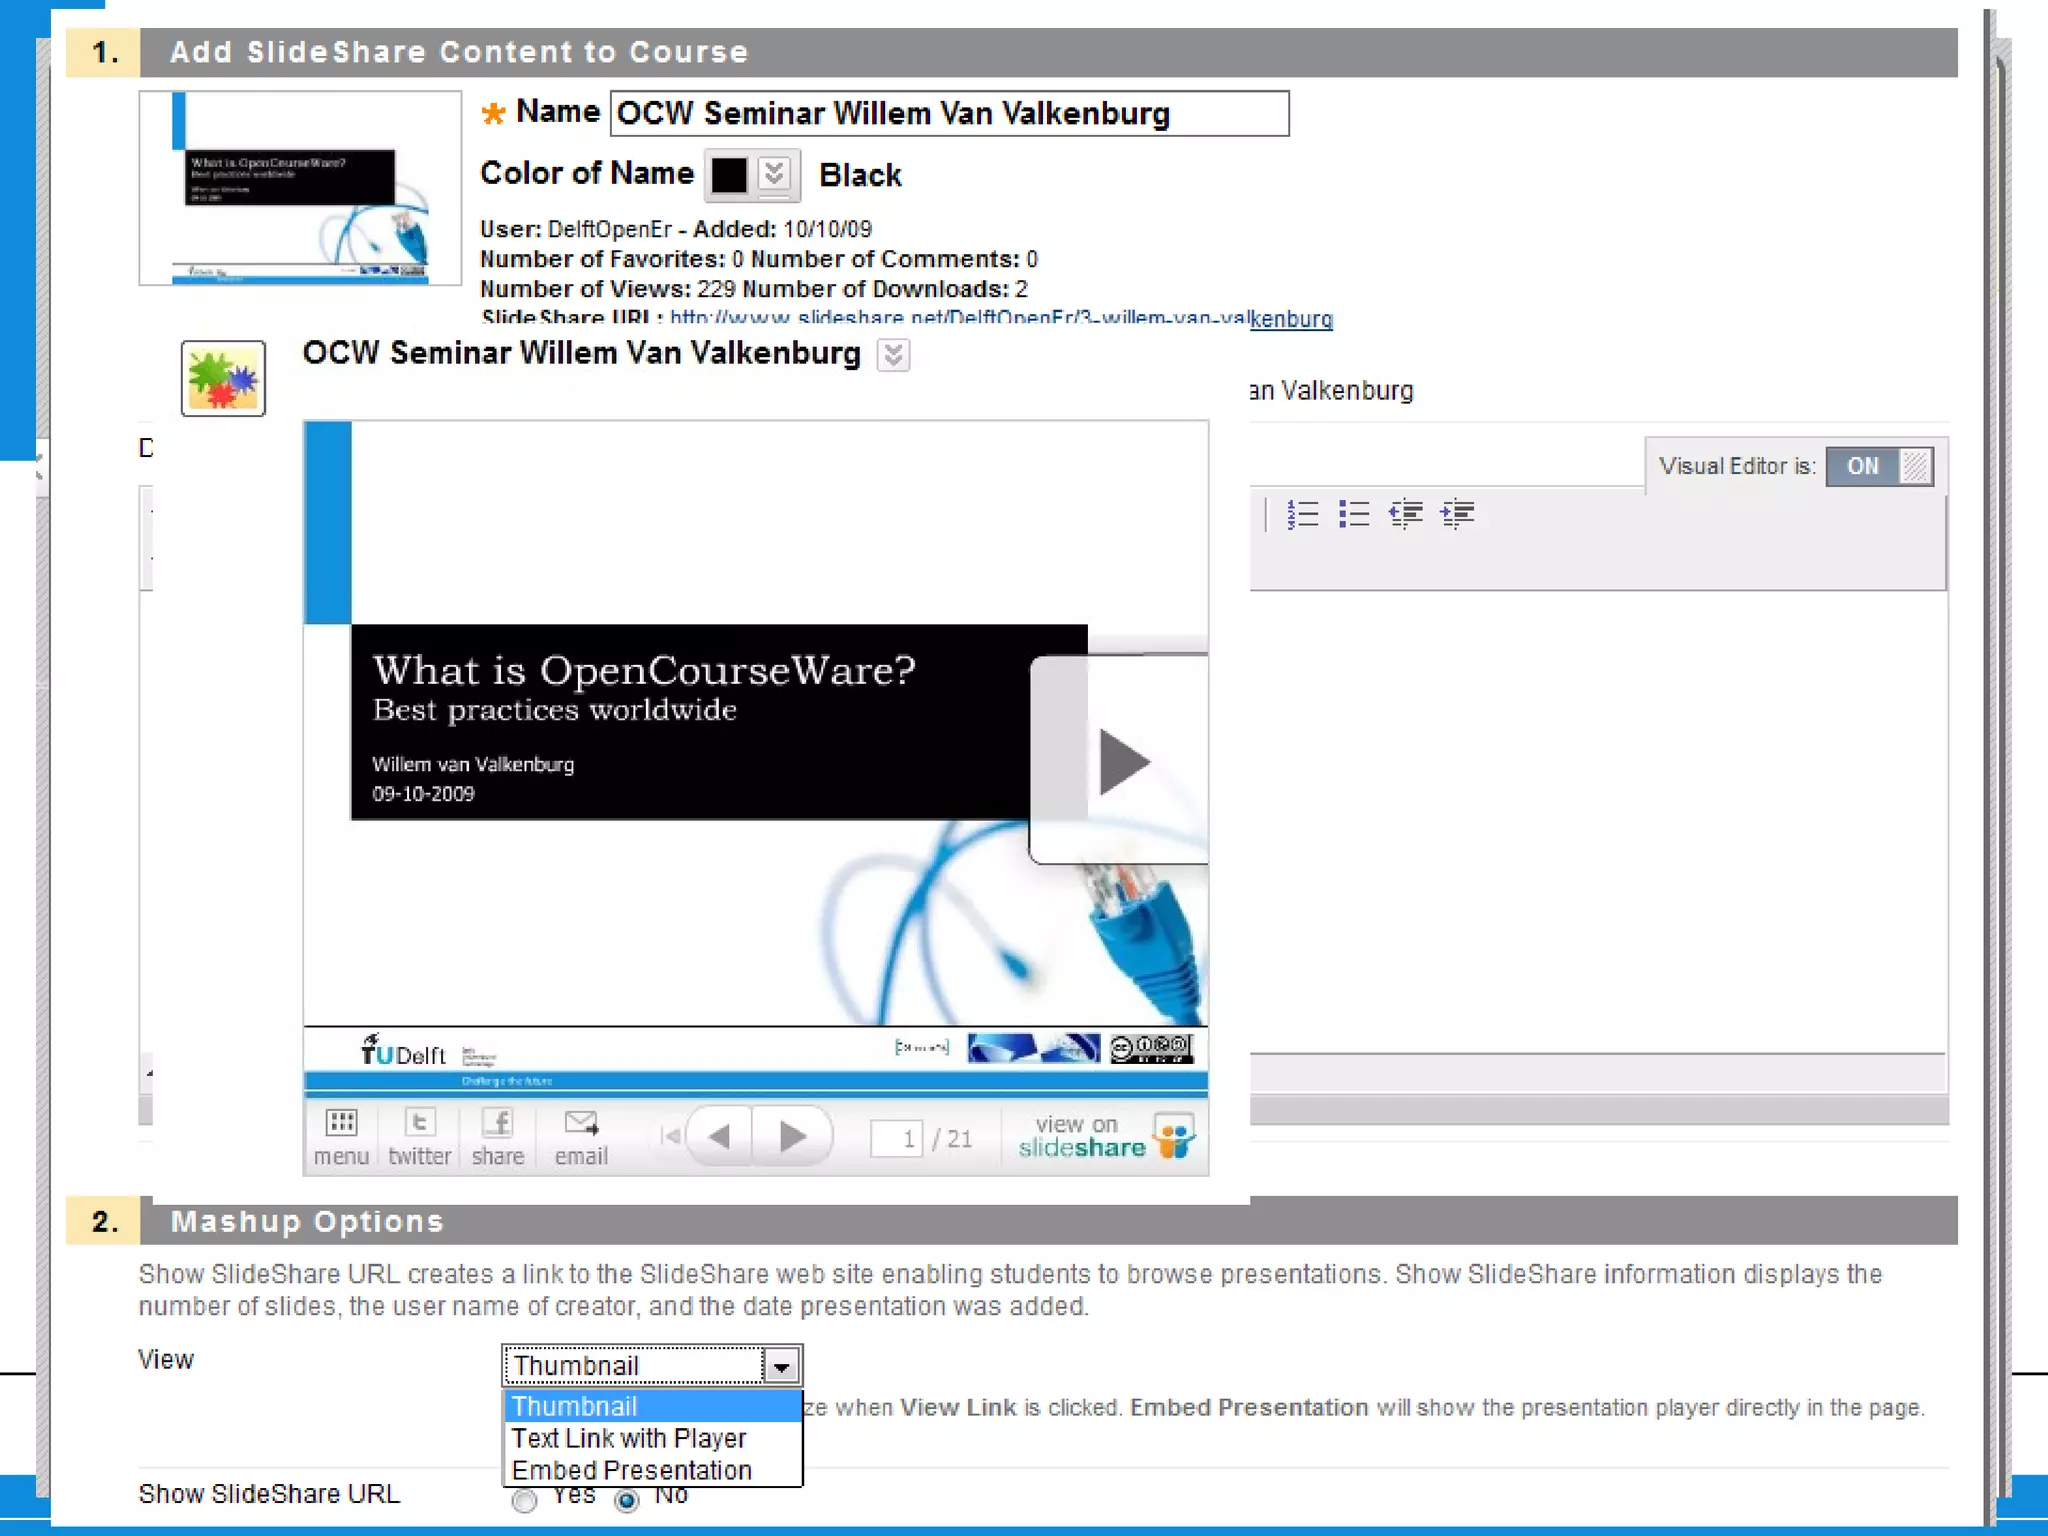
Task: Go to next slide in player
Action: coord(793,1136)
